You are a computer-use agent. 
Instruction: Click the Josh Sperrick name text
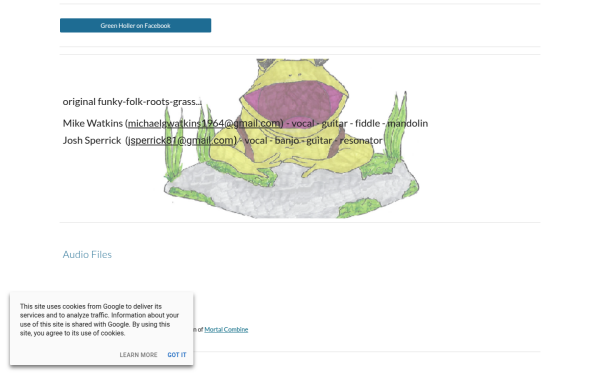click(92, 140)
